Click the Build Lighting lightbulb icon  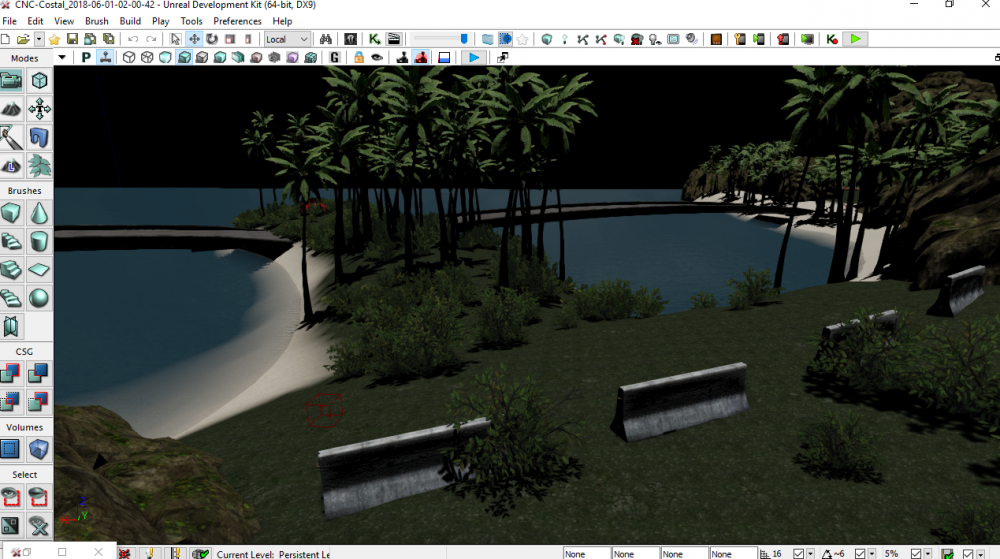[x=564, y=40]
